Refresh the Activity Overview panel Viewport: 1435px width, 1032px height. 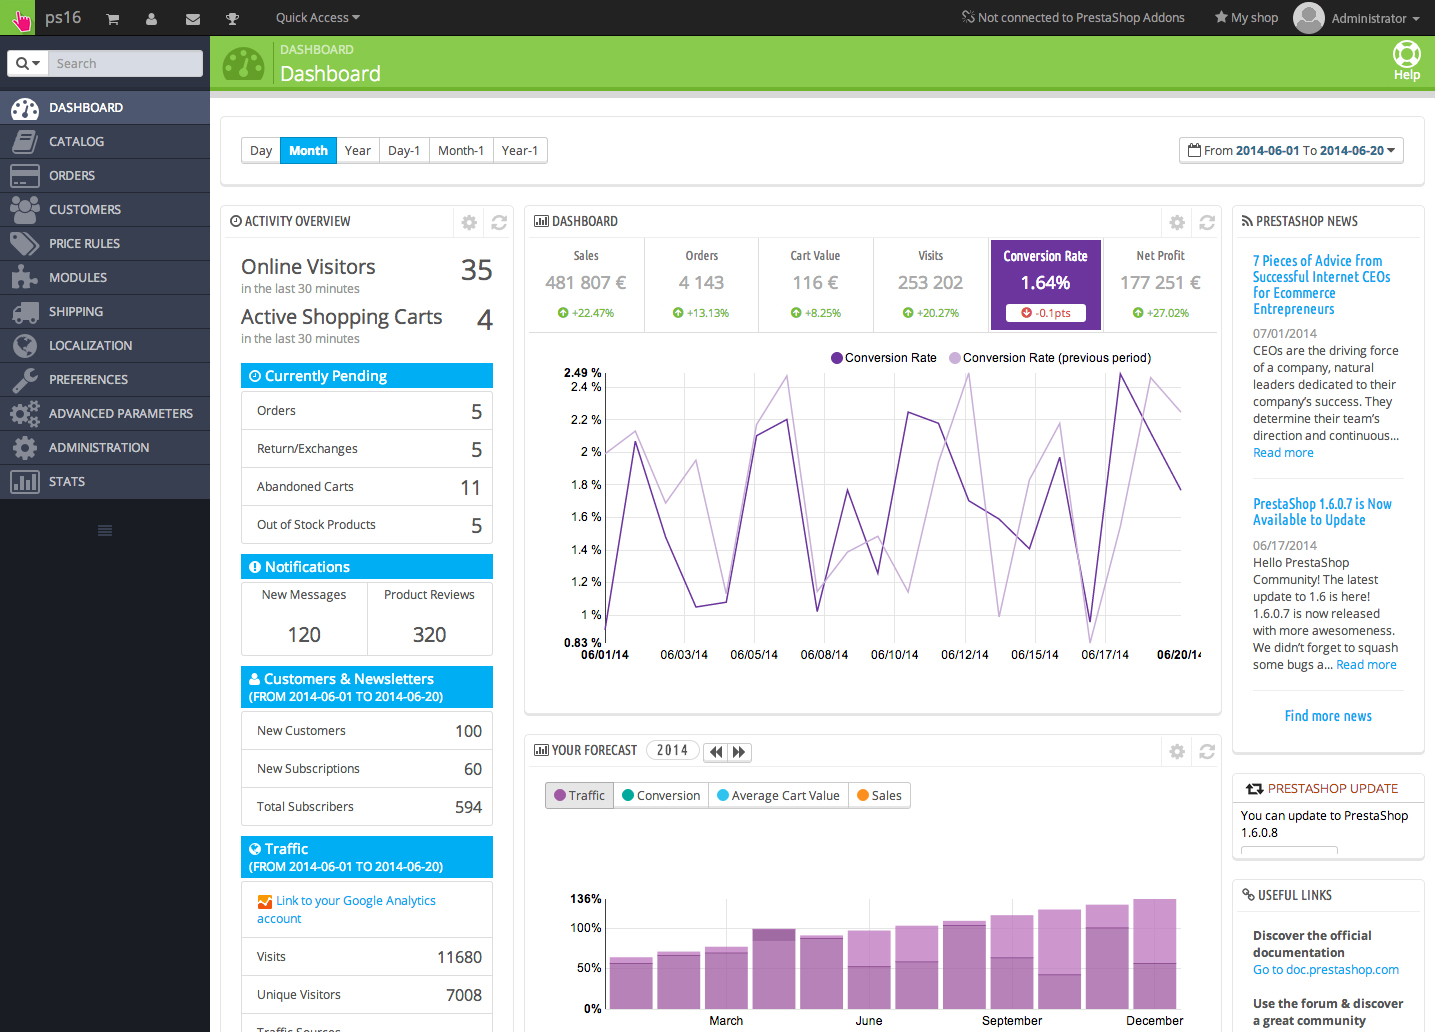pyautogui.click(x=499, y=222)
